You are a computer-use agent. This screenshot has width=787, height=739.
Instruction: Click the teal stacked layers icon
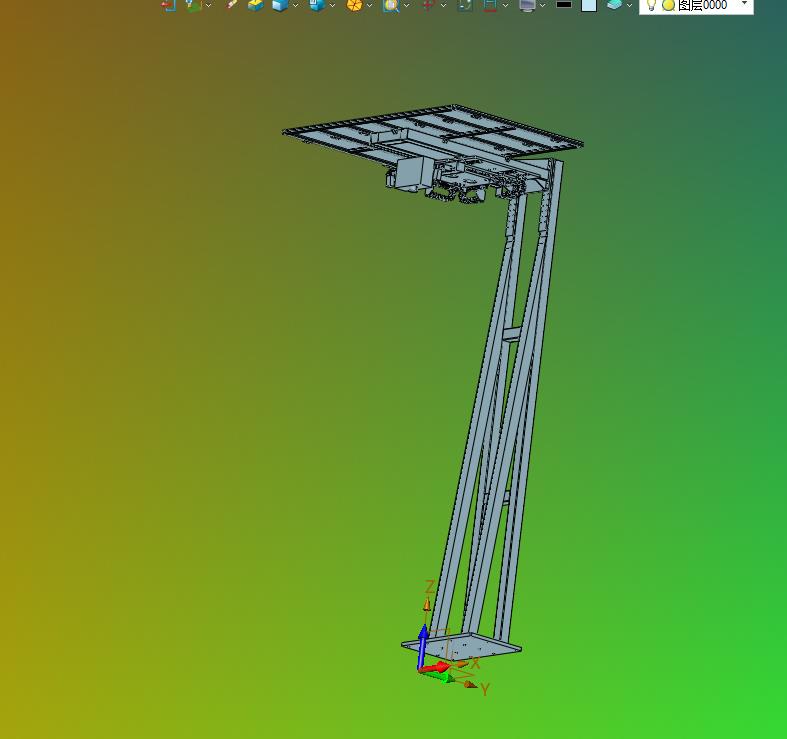[x=614, y=5]
